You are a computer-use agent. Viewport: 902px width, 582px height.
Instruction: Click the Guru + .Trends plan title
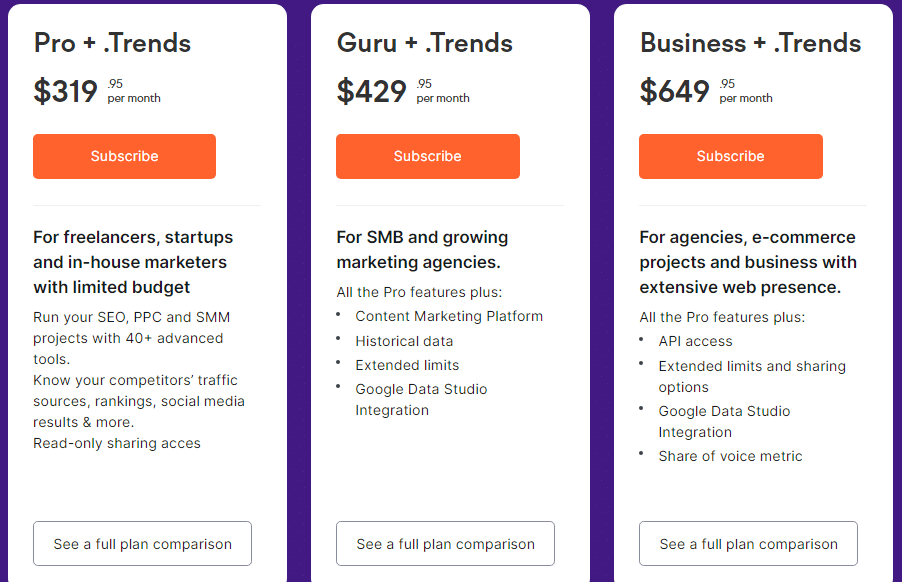(425, 43)
